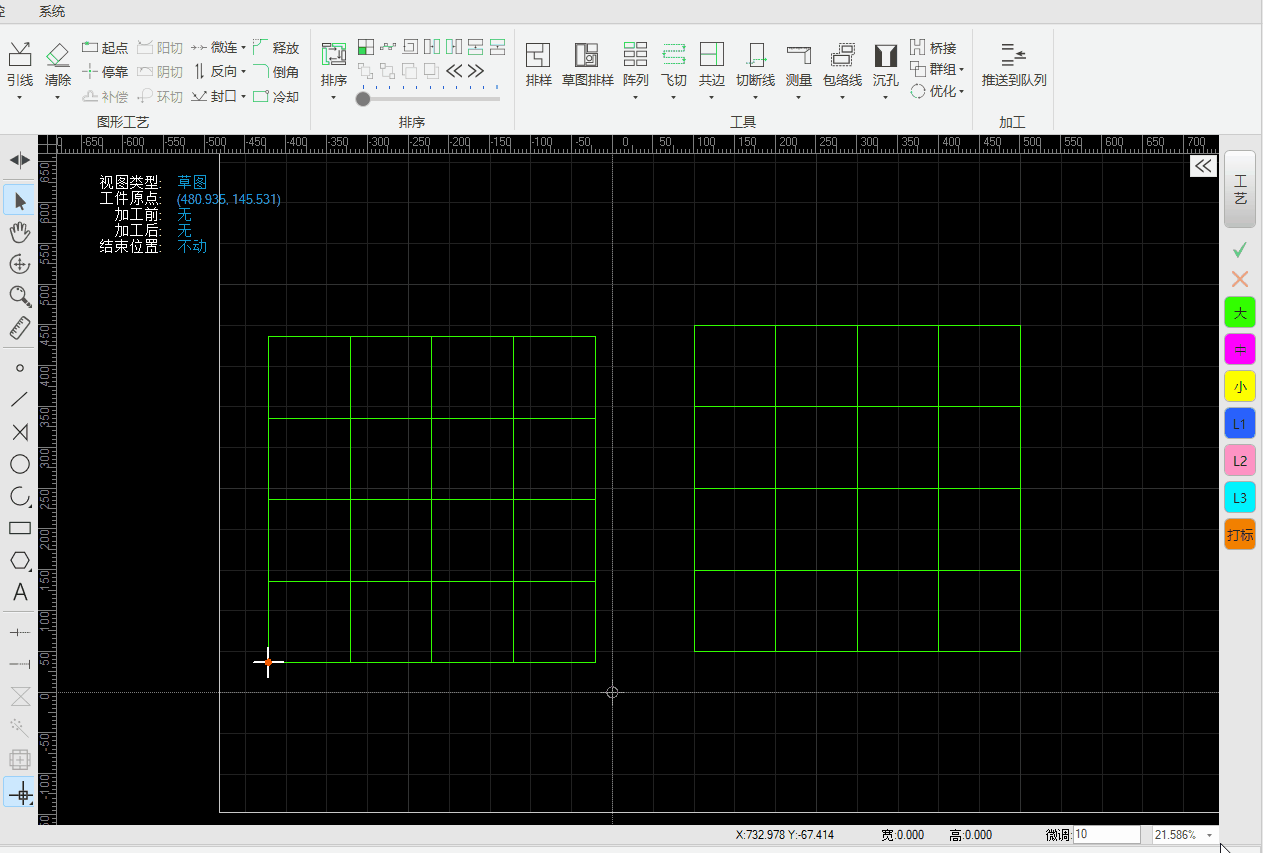Click the status bar X Y coordinates readout
The image size is (1263, 853).
pos(785,835)
